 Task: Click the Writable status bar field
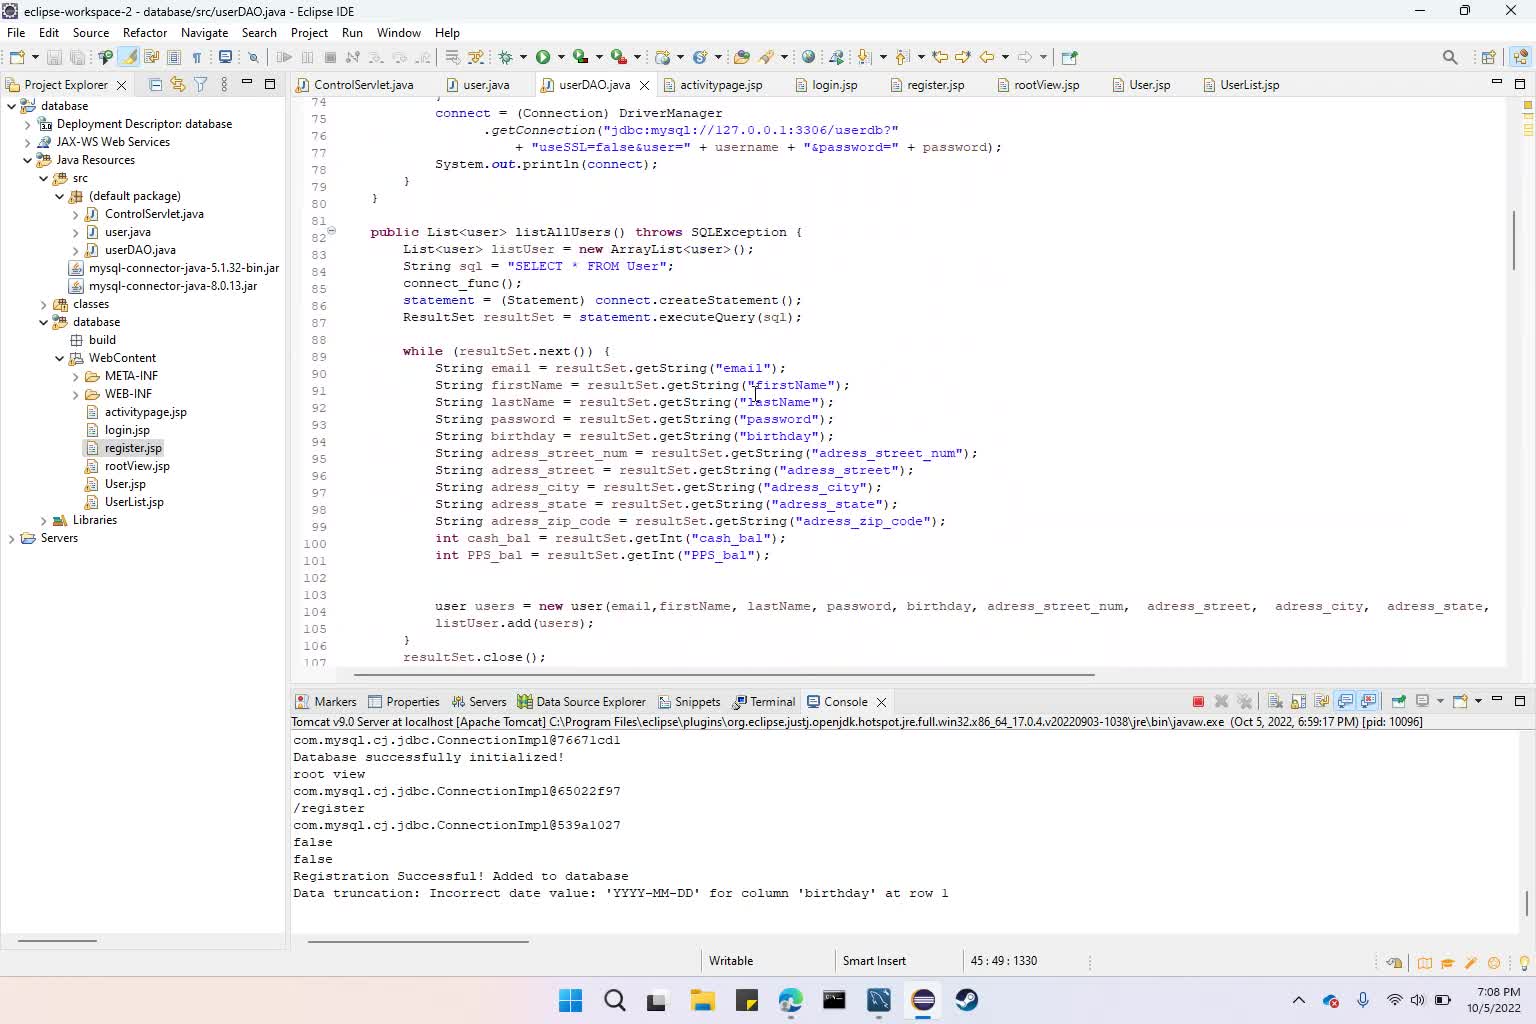(x=731, y=961)
